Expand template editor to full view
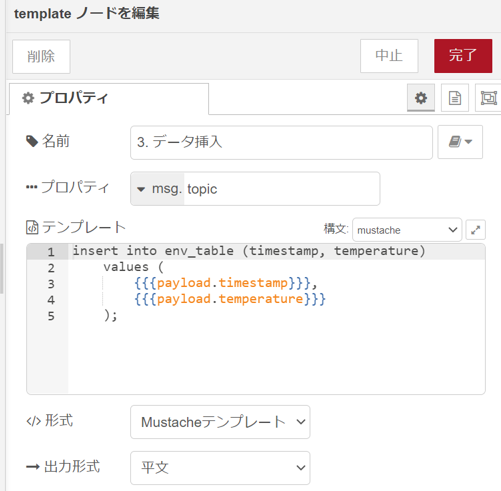This screenshot has height=491, width=501. point(475,230)
